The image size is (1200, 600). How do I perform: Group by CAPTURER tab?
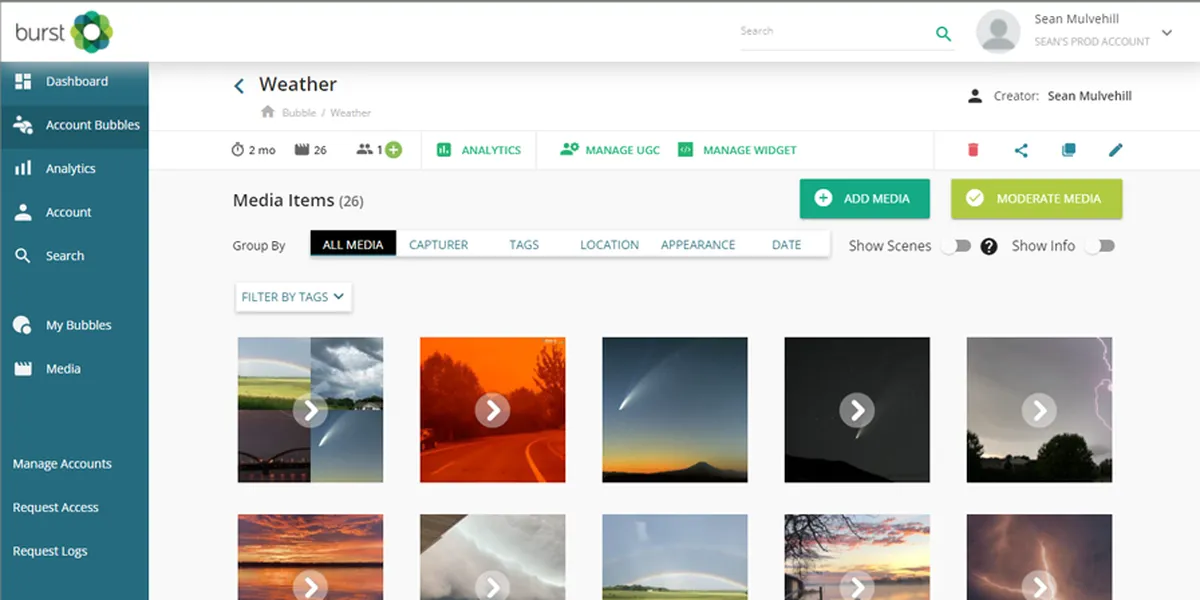(x=439, y=244)
